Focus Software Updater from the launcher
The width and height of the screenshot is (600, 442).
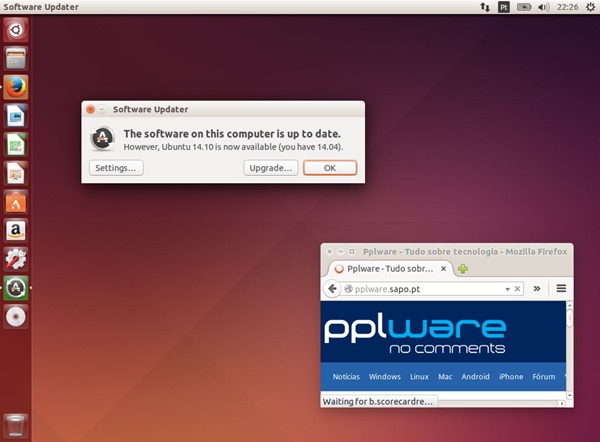click(x=16, y=288)
